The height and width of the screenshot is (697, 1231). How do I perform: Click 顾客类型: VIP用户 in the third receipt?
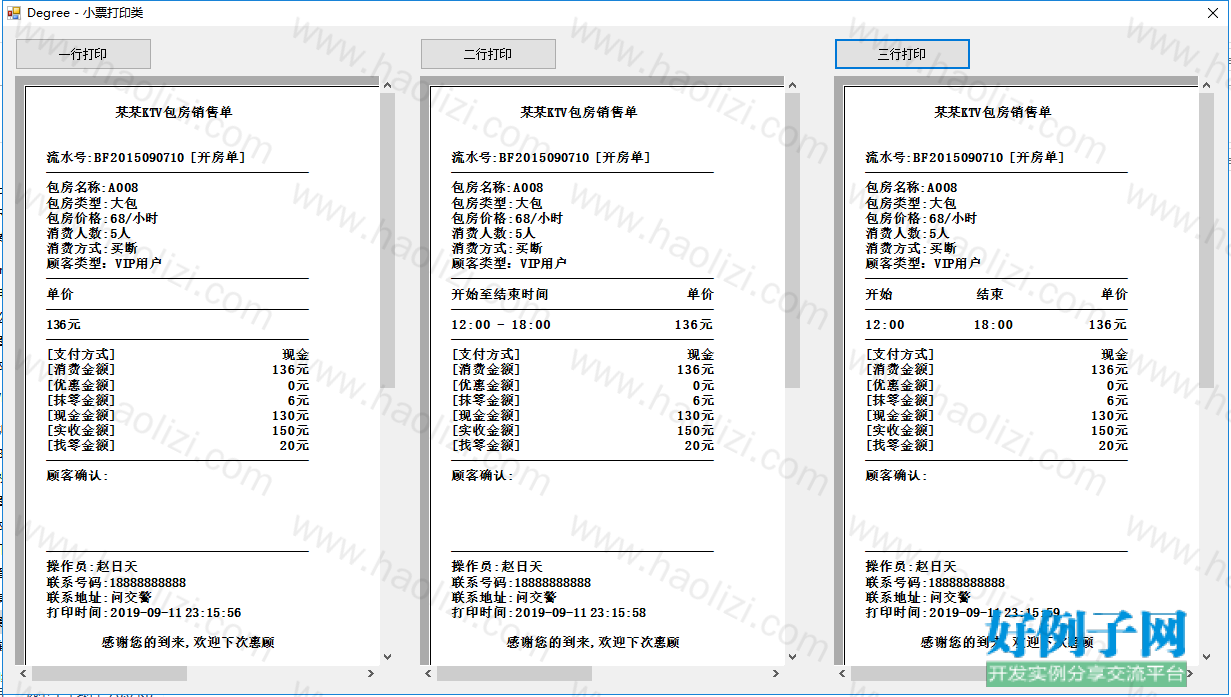pos(923,264)
